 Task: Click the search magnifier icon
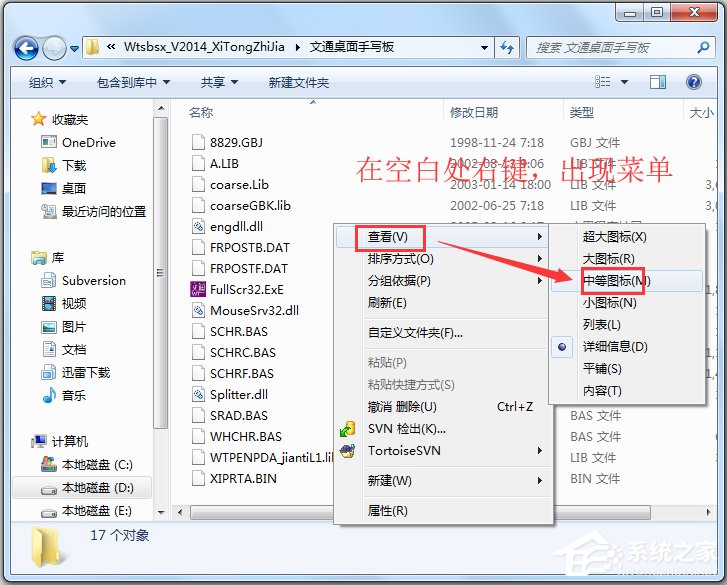pos(703,47)
